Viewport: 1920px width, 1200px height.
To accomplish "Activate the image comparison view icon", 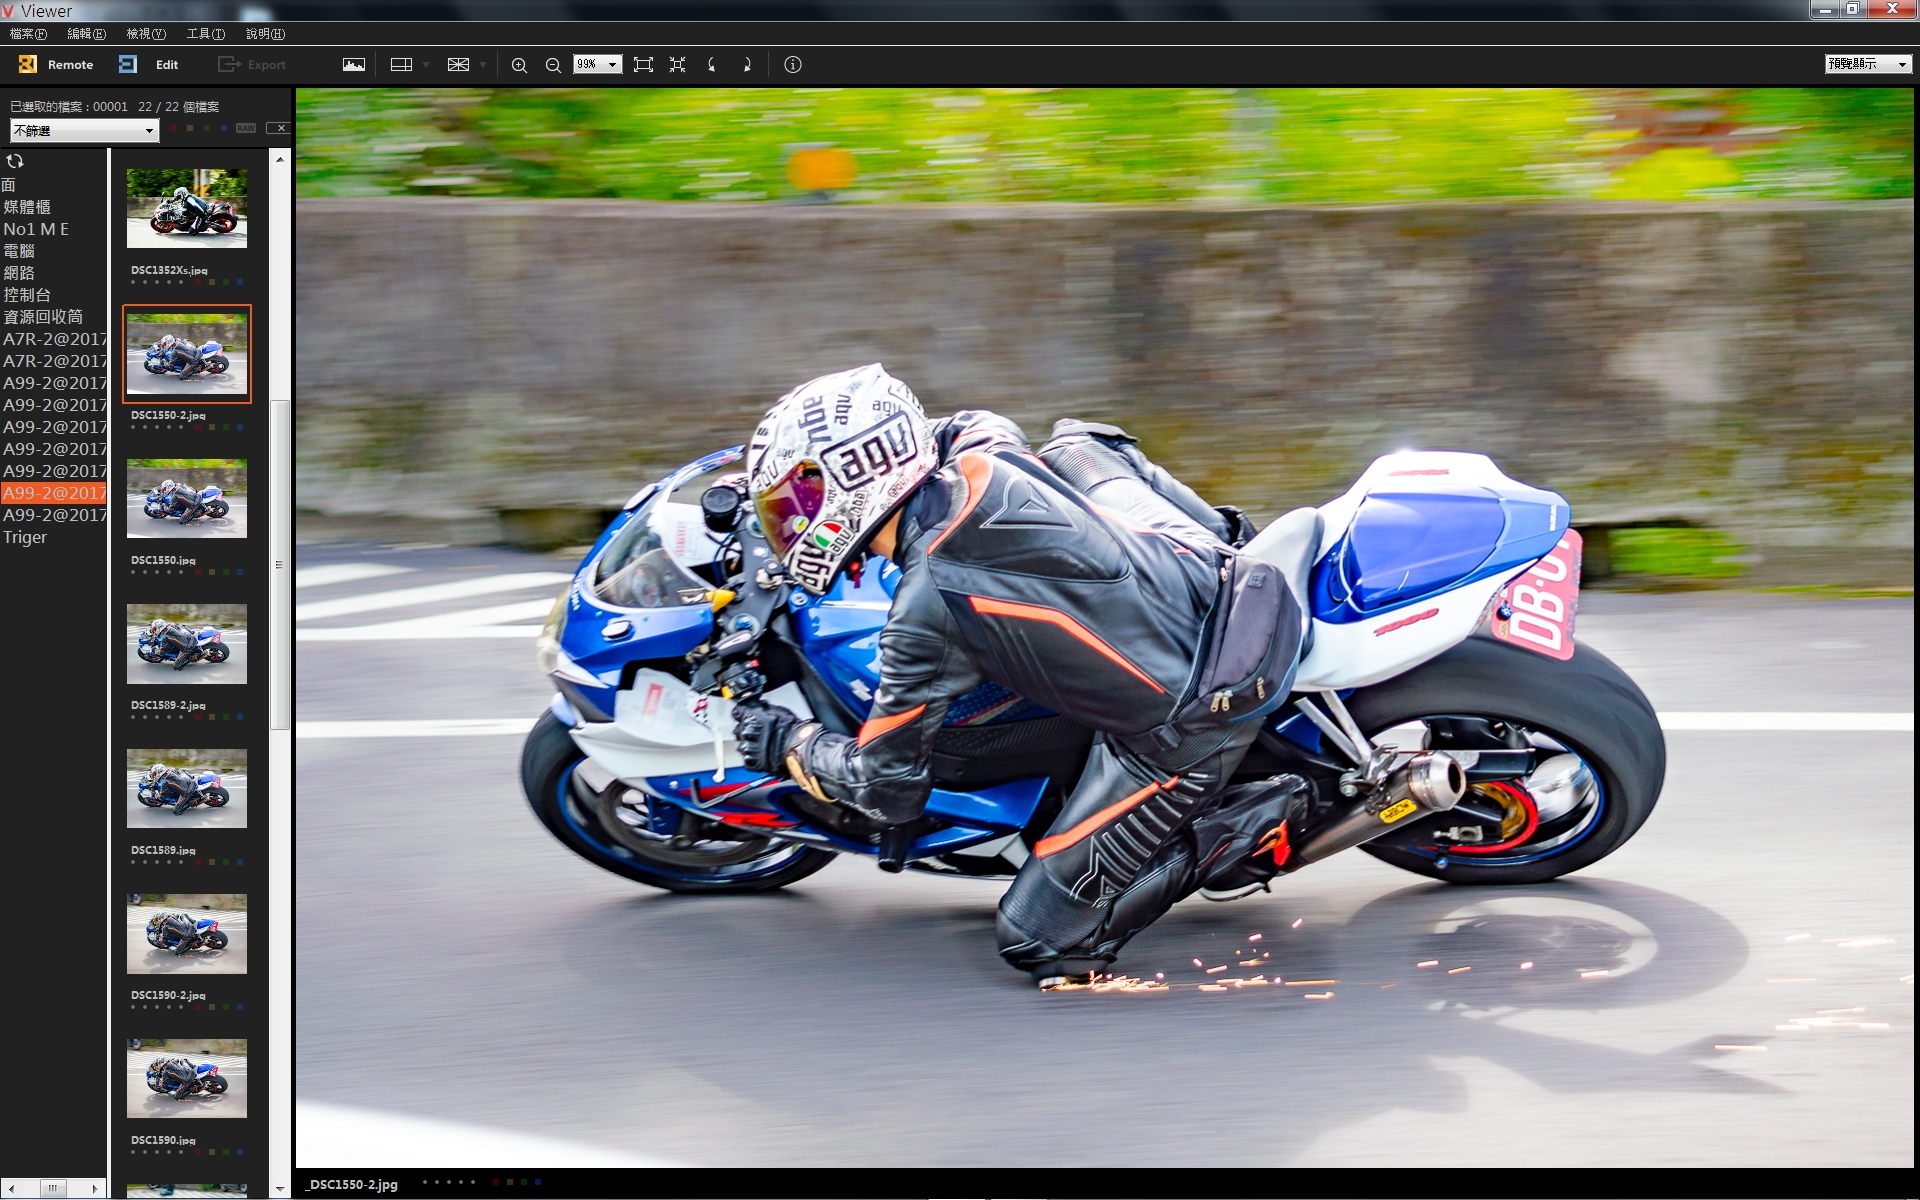I will [458, 65].
